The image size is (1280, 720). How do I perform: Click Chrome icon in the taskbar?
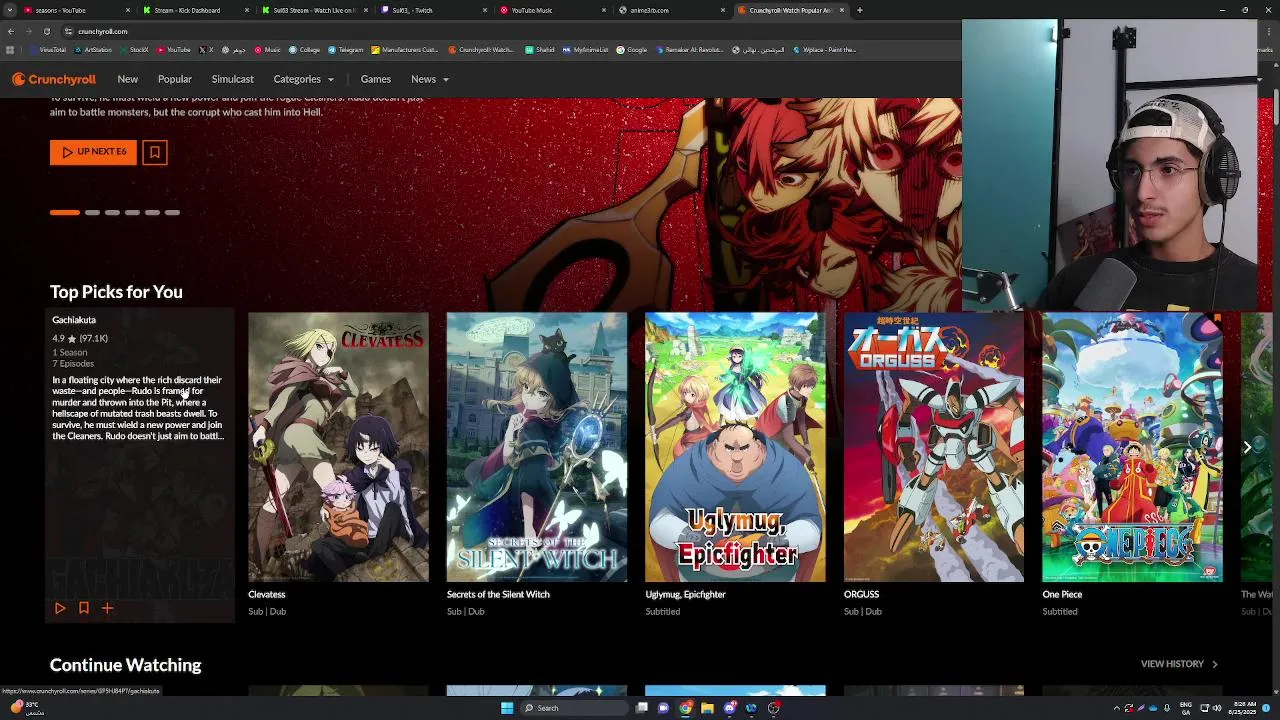[x=685, y=708]
